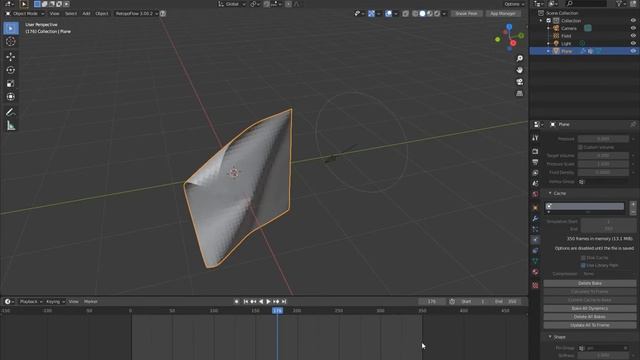Viewport: 640px width, 360px height.
Task: Select the Scale tool
Action: [x=11, y=84]
